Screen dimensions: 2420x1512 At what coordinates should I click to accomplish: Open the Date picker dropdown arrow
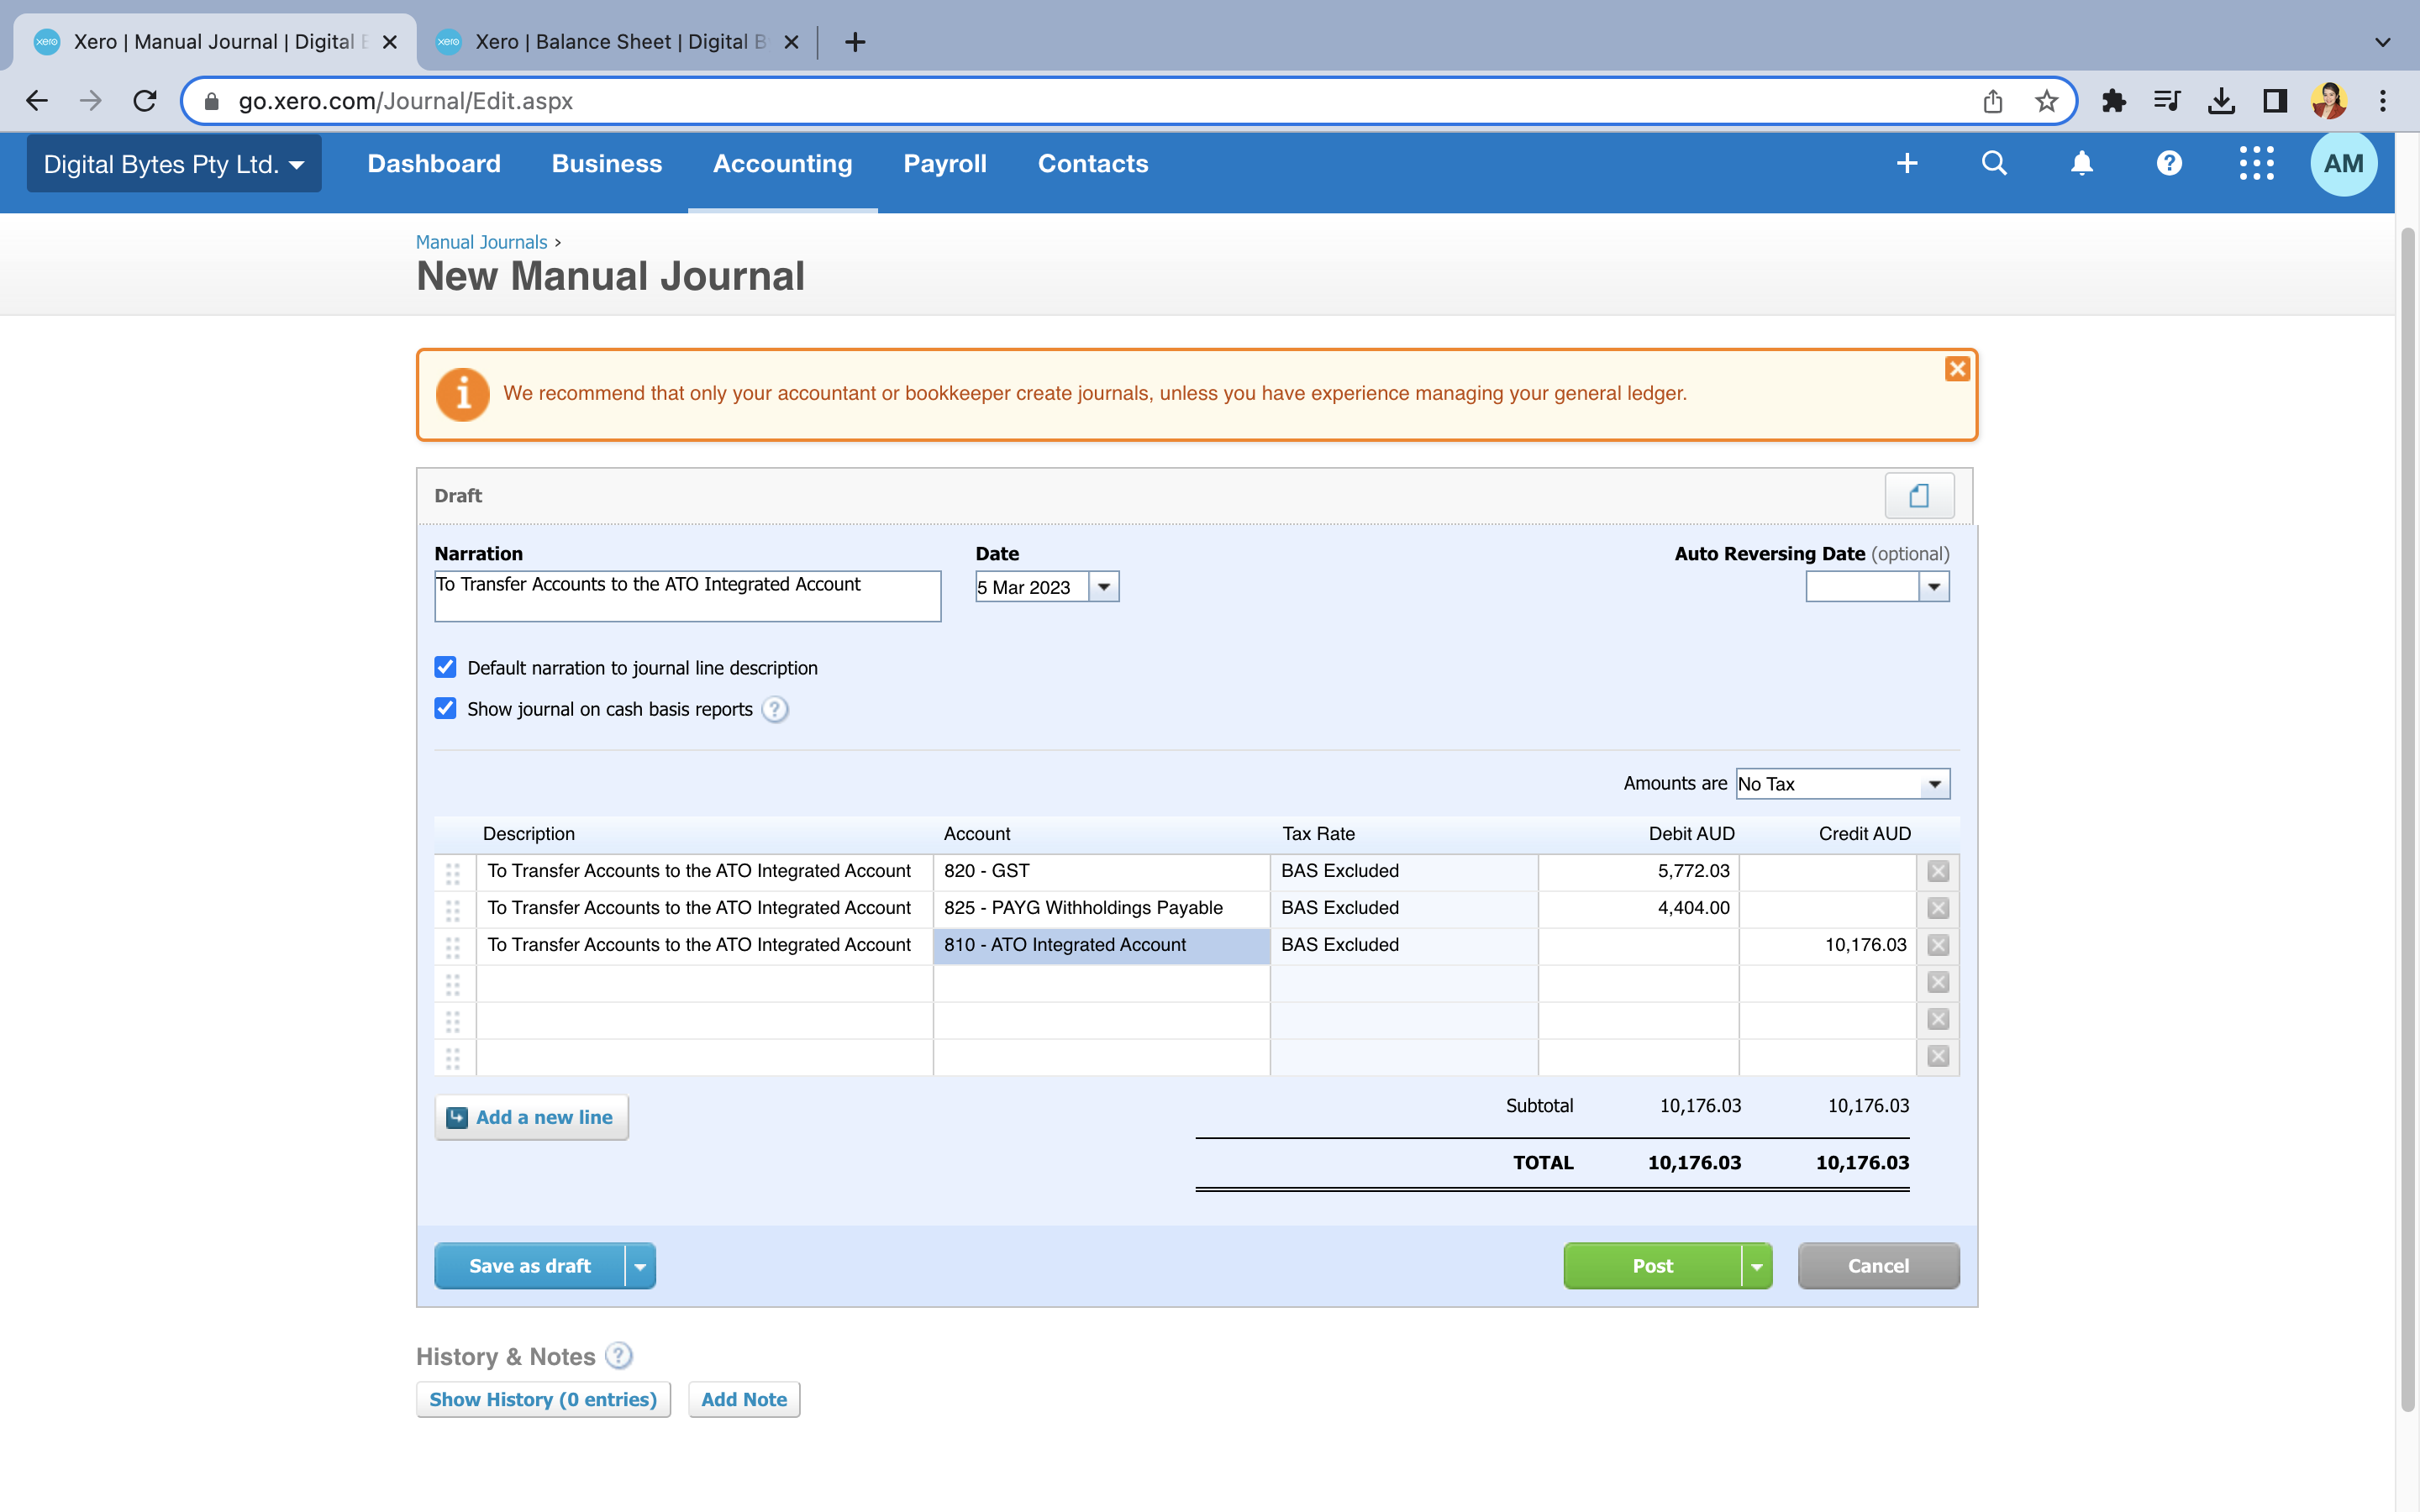click(x=1104, y=587)
